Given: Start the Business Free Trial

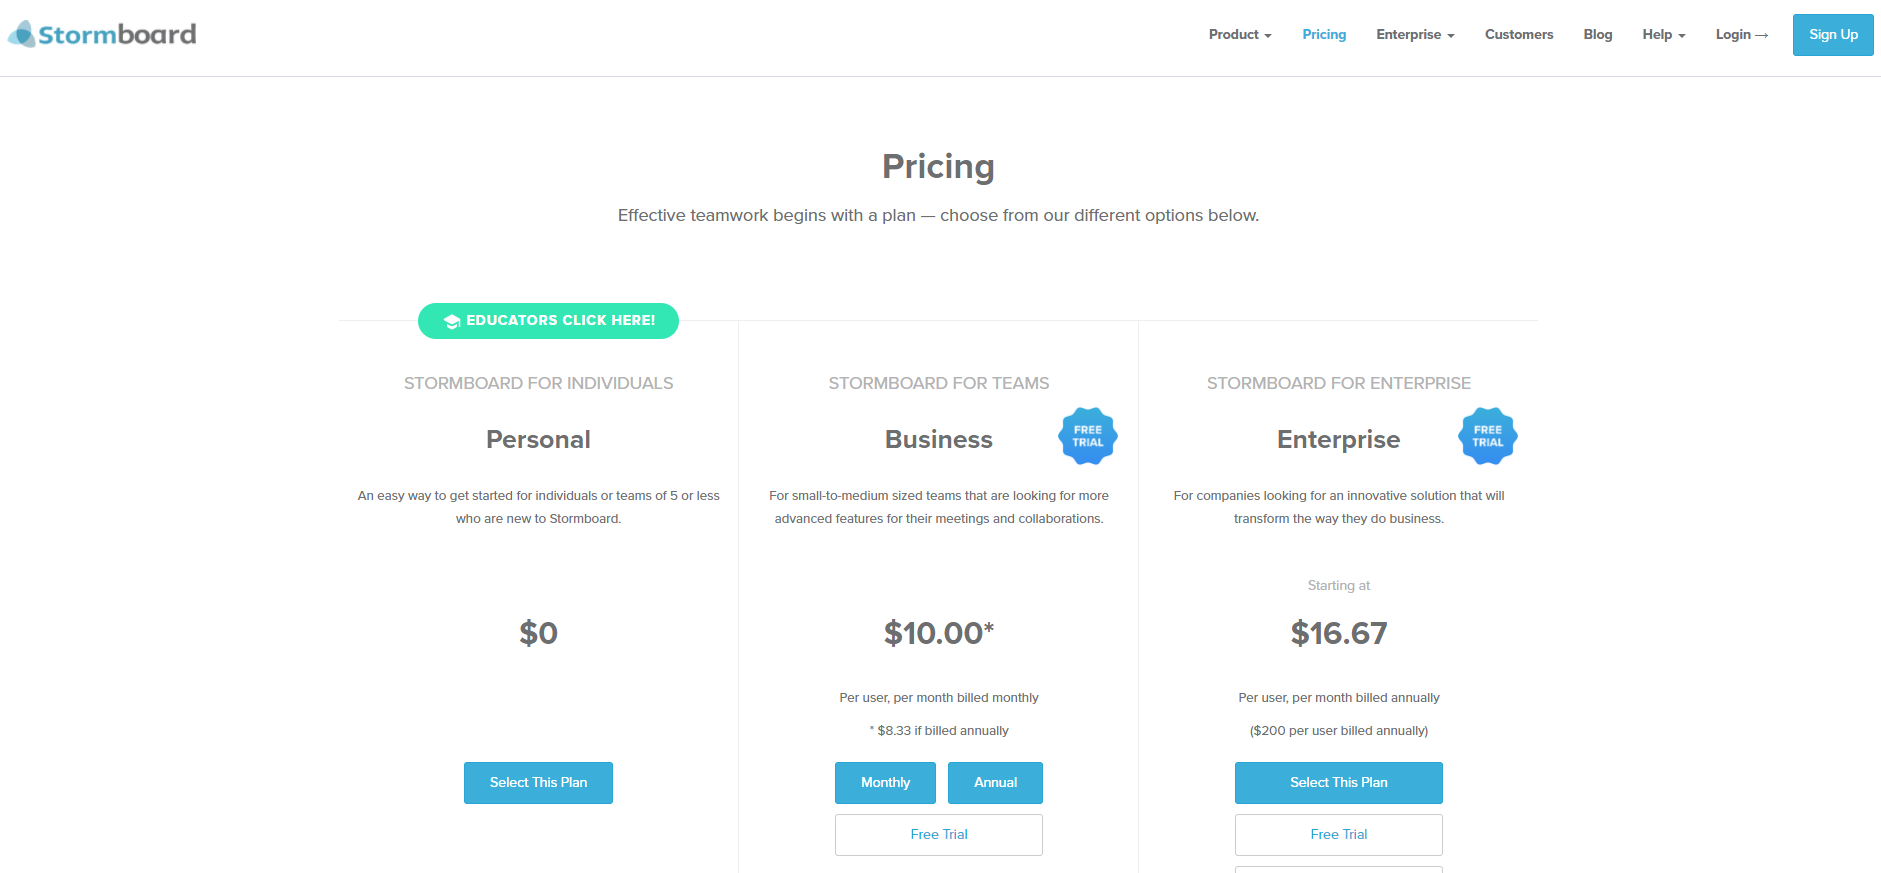Looking at the screenshot, I should [938, 835].
